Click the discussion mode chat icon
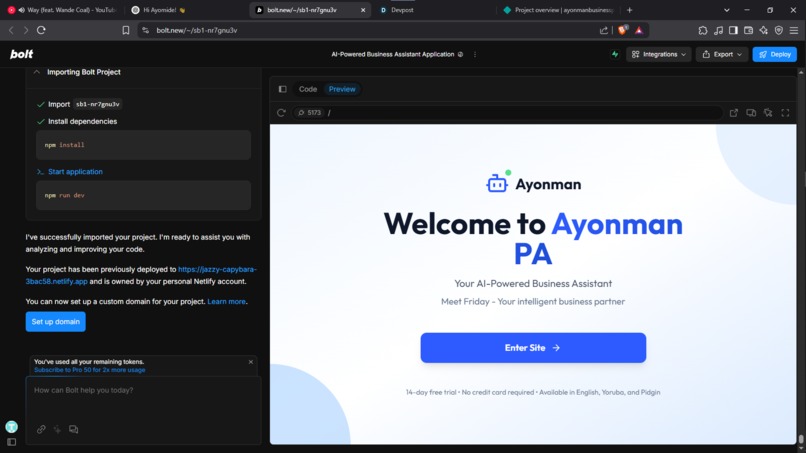Viewport: 806px width, 453px height. (x=74, y=429)
